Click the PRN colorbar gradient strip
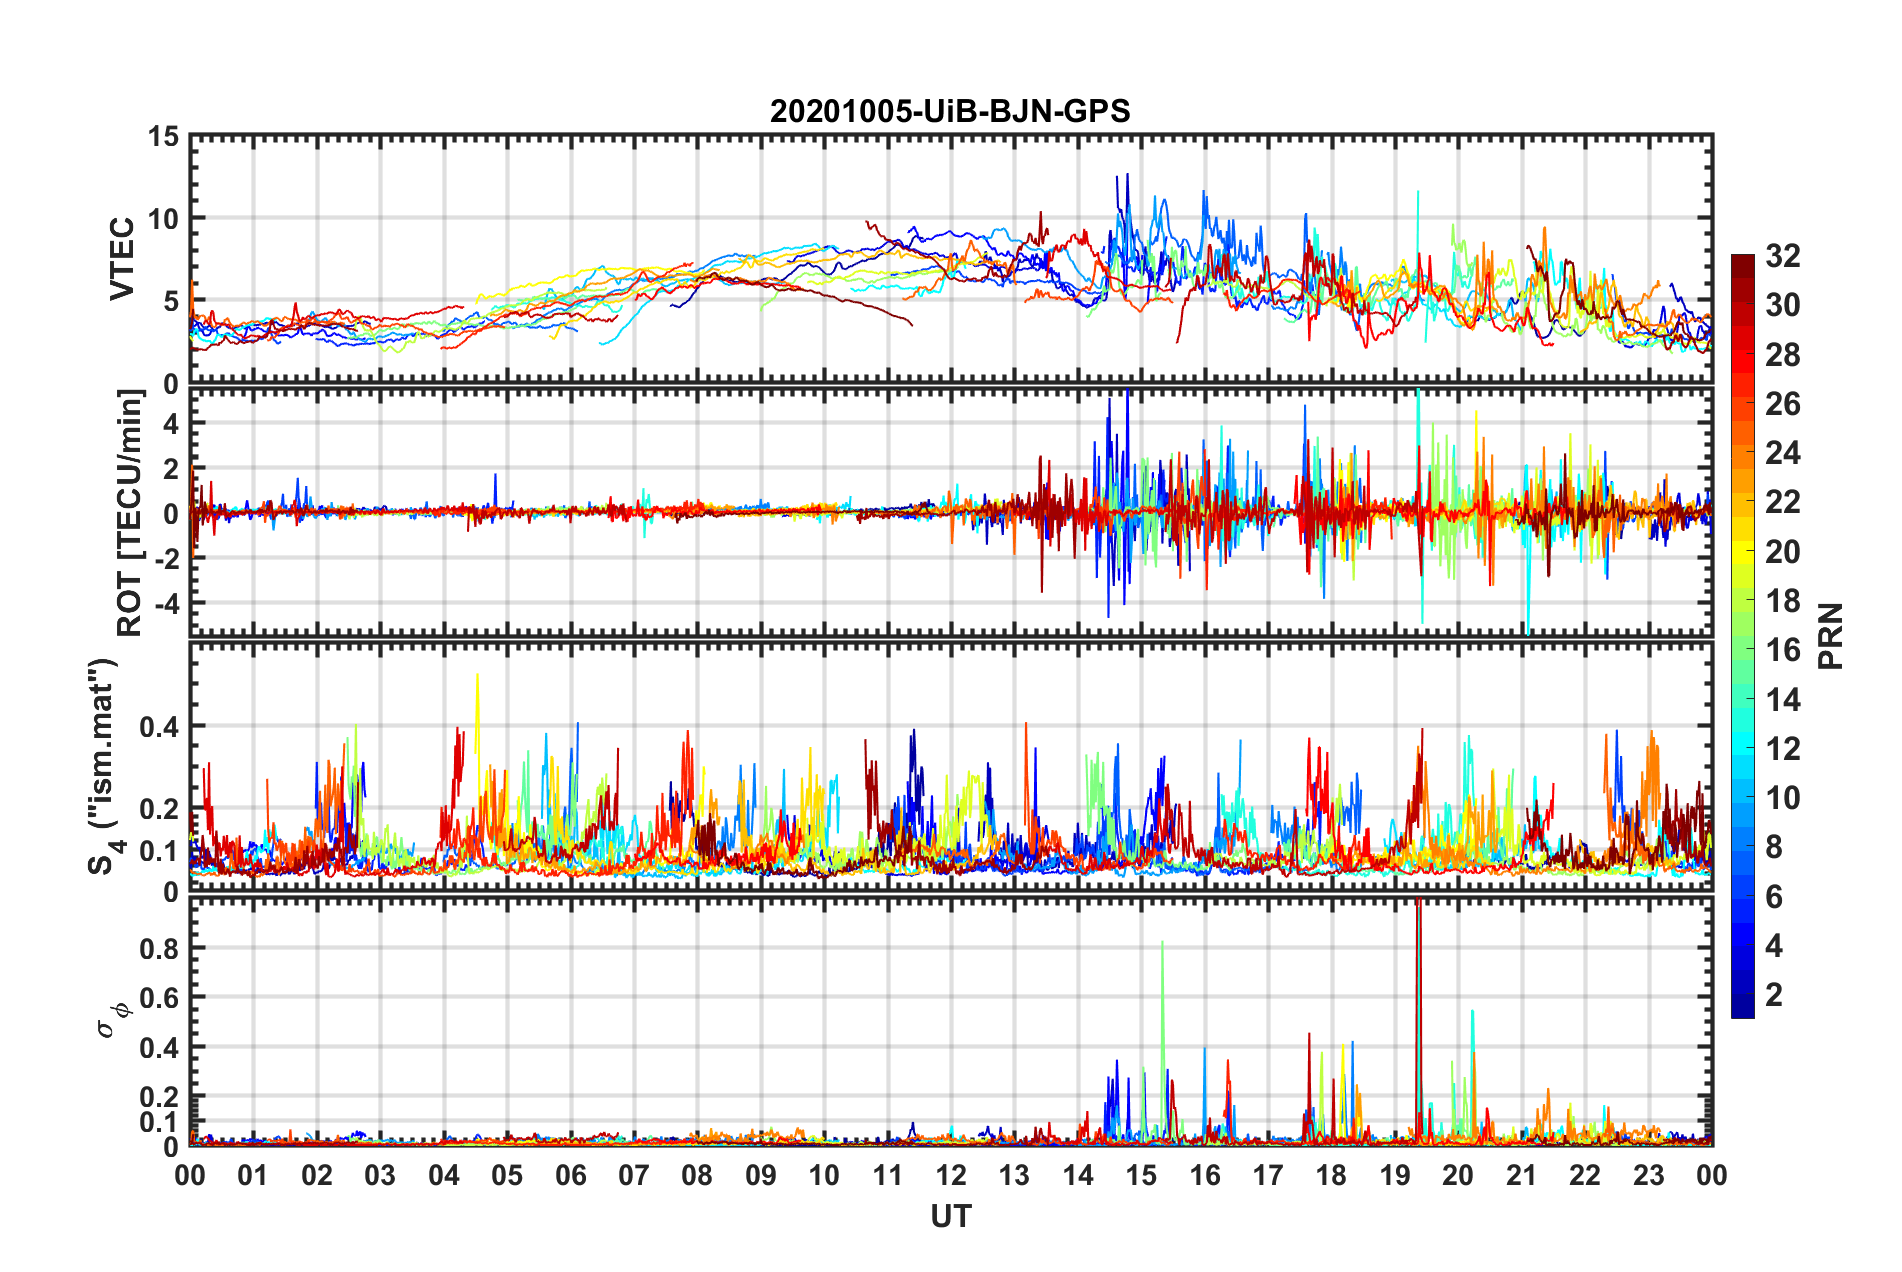This screenshot has height=1272, width=1902. (x=1743, y=636)
